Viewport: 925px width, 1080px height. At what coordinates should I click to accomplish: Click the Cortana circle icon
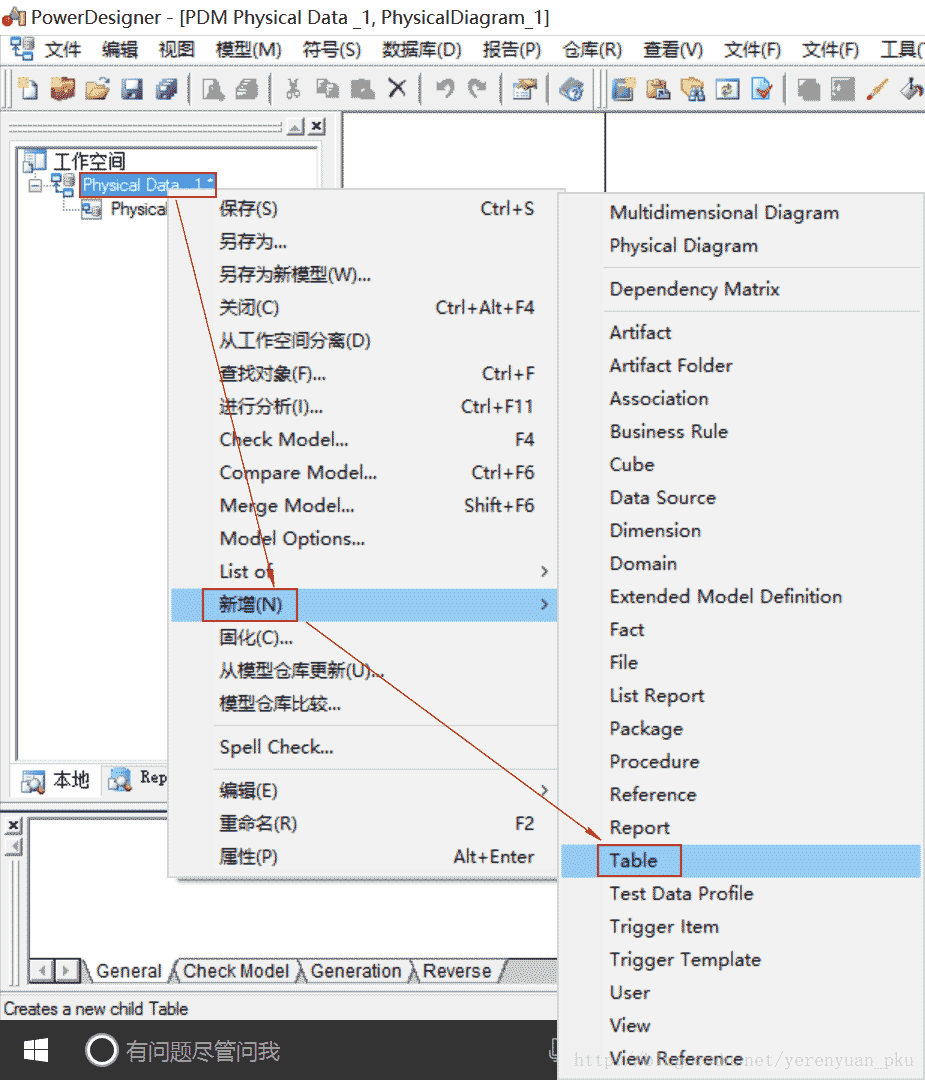coord(101,1050)
